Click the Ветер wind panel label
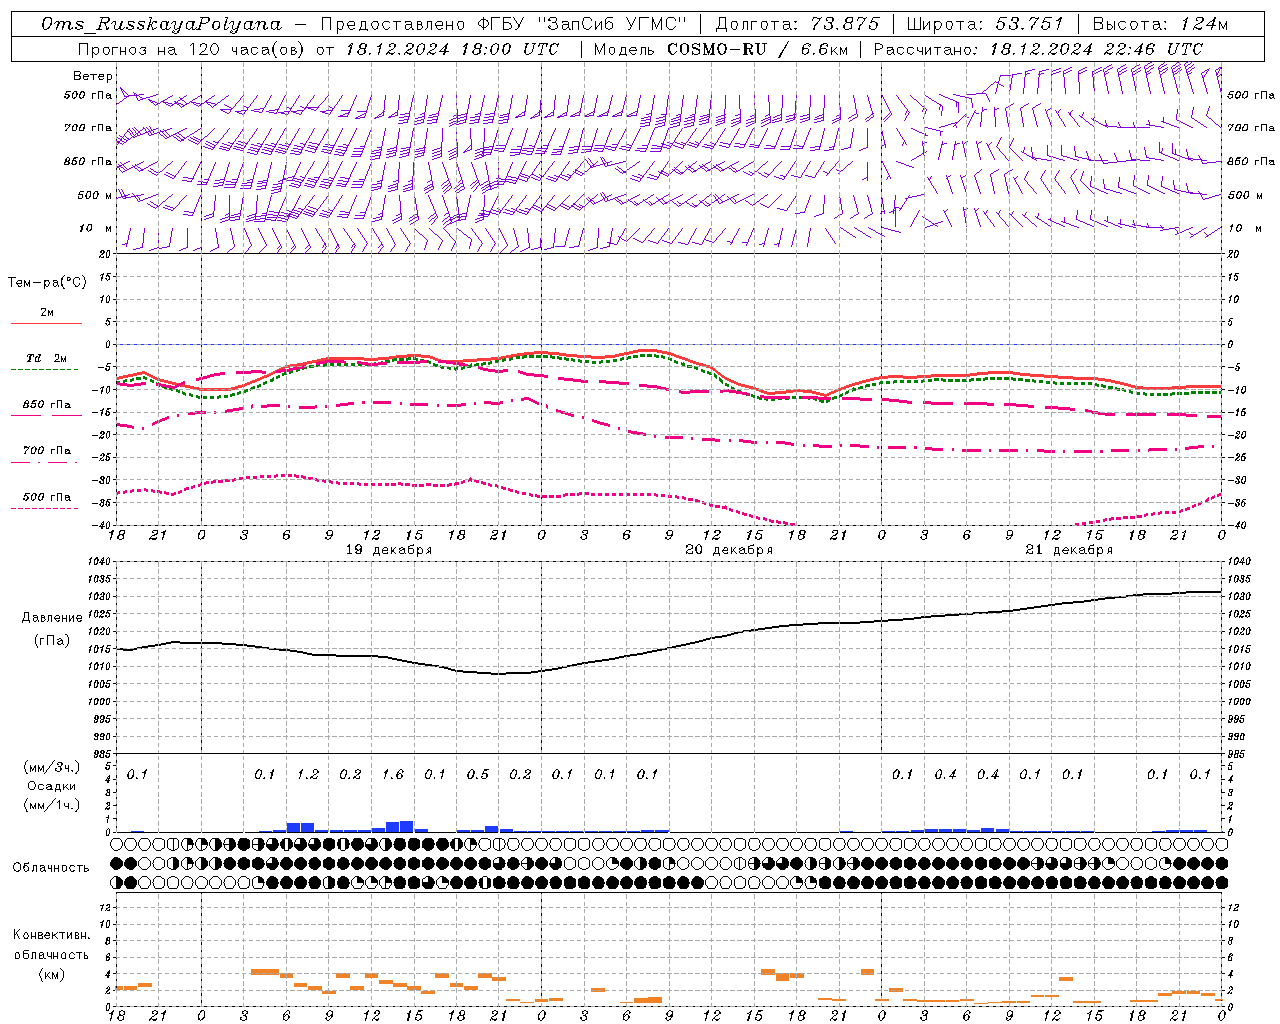 (x=92, y=76)
